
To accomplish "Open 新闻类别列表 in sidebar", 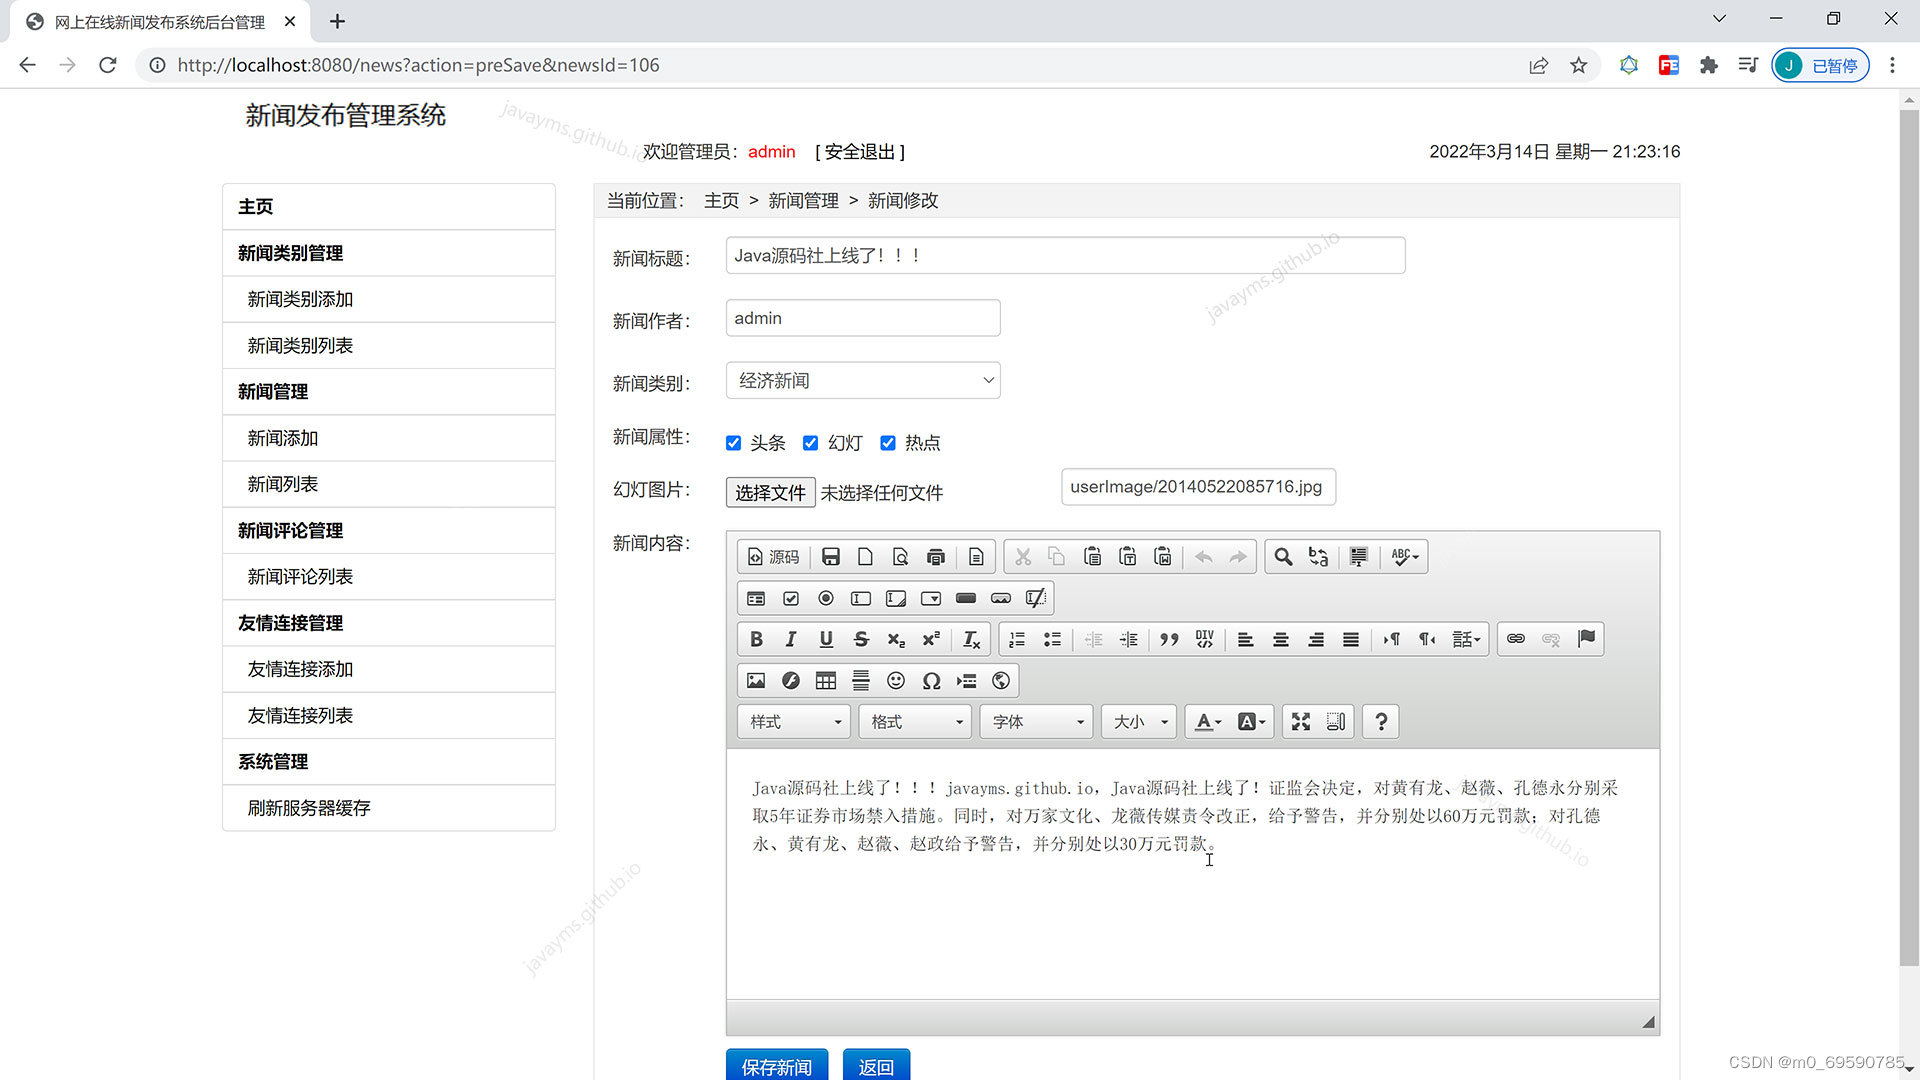I will click(x=389, y=345).
